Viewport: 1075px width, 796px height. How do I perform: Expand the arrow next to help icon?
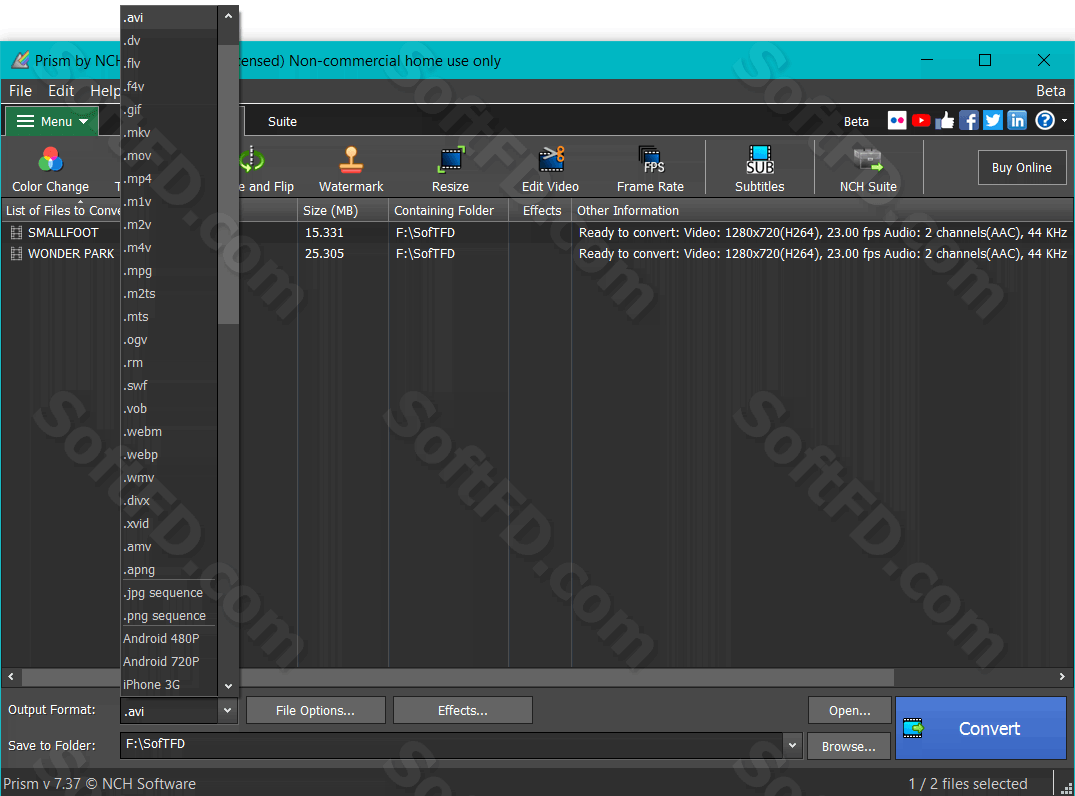tap(1064, 121)
